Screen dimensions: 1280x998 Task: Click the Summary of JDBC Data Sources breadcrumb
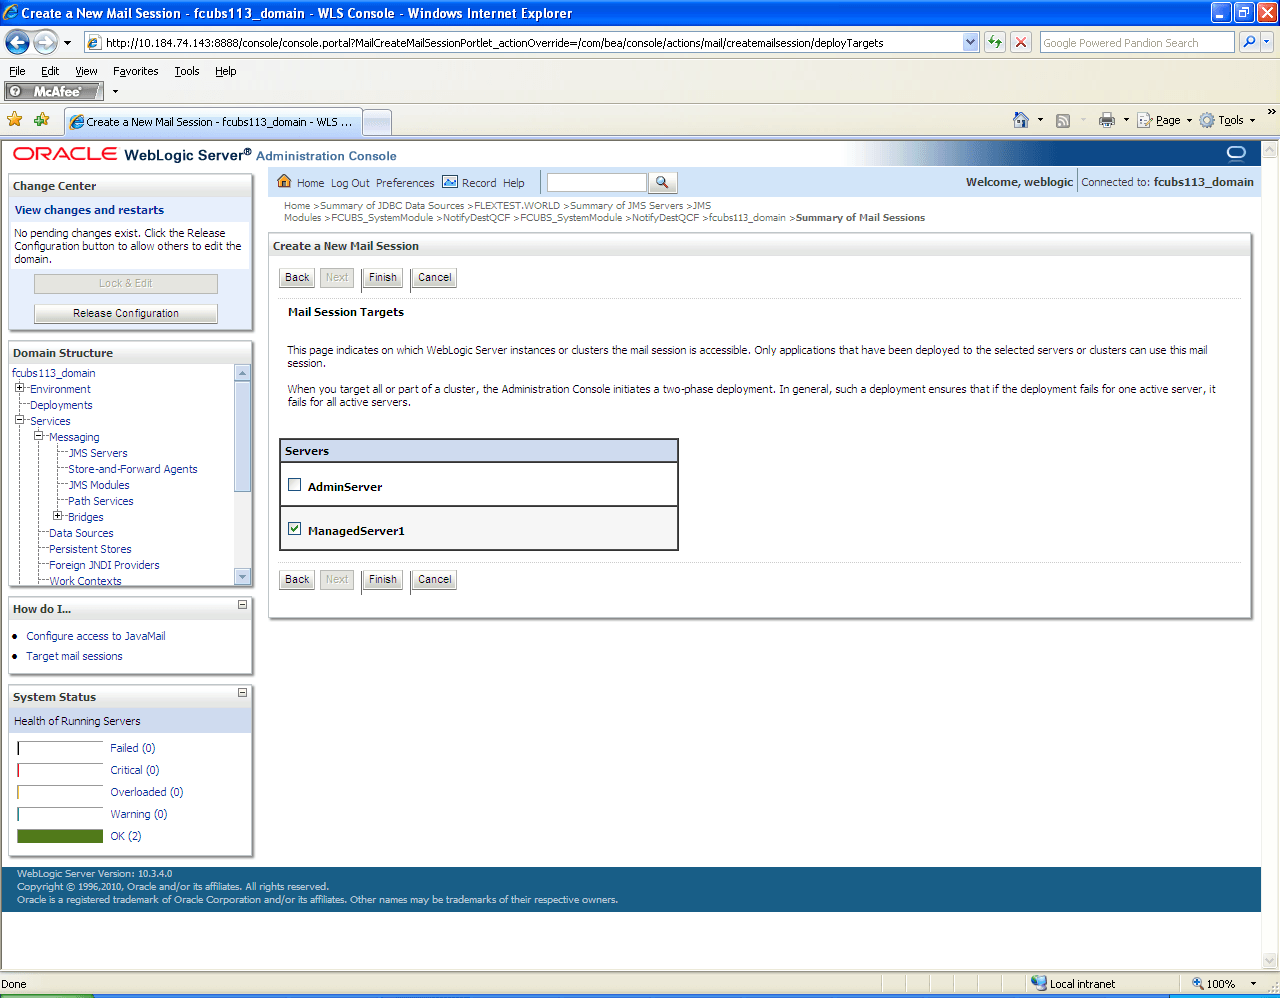coord(392,205)
